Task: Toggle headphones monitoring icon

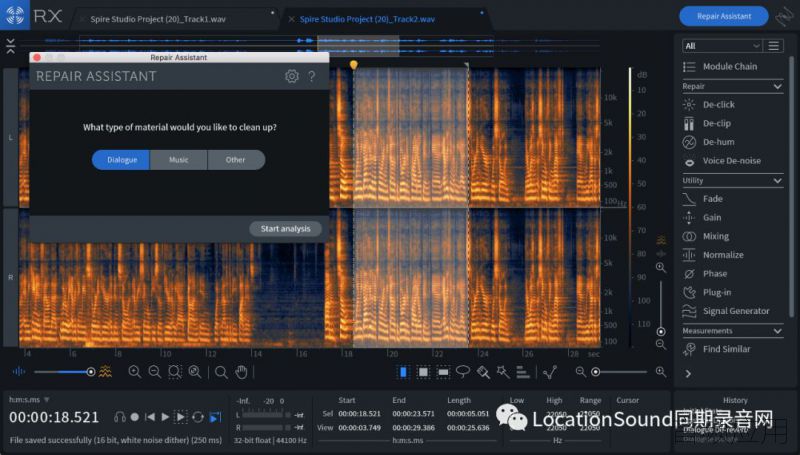Action: pos(120,417)
